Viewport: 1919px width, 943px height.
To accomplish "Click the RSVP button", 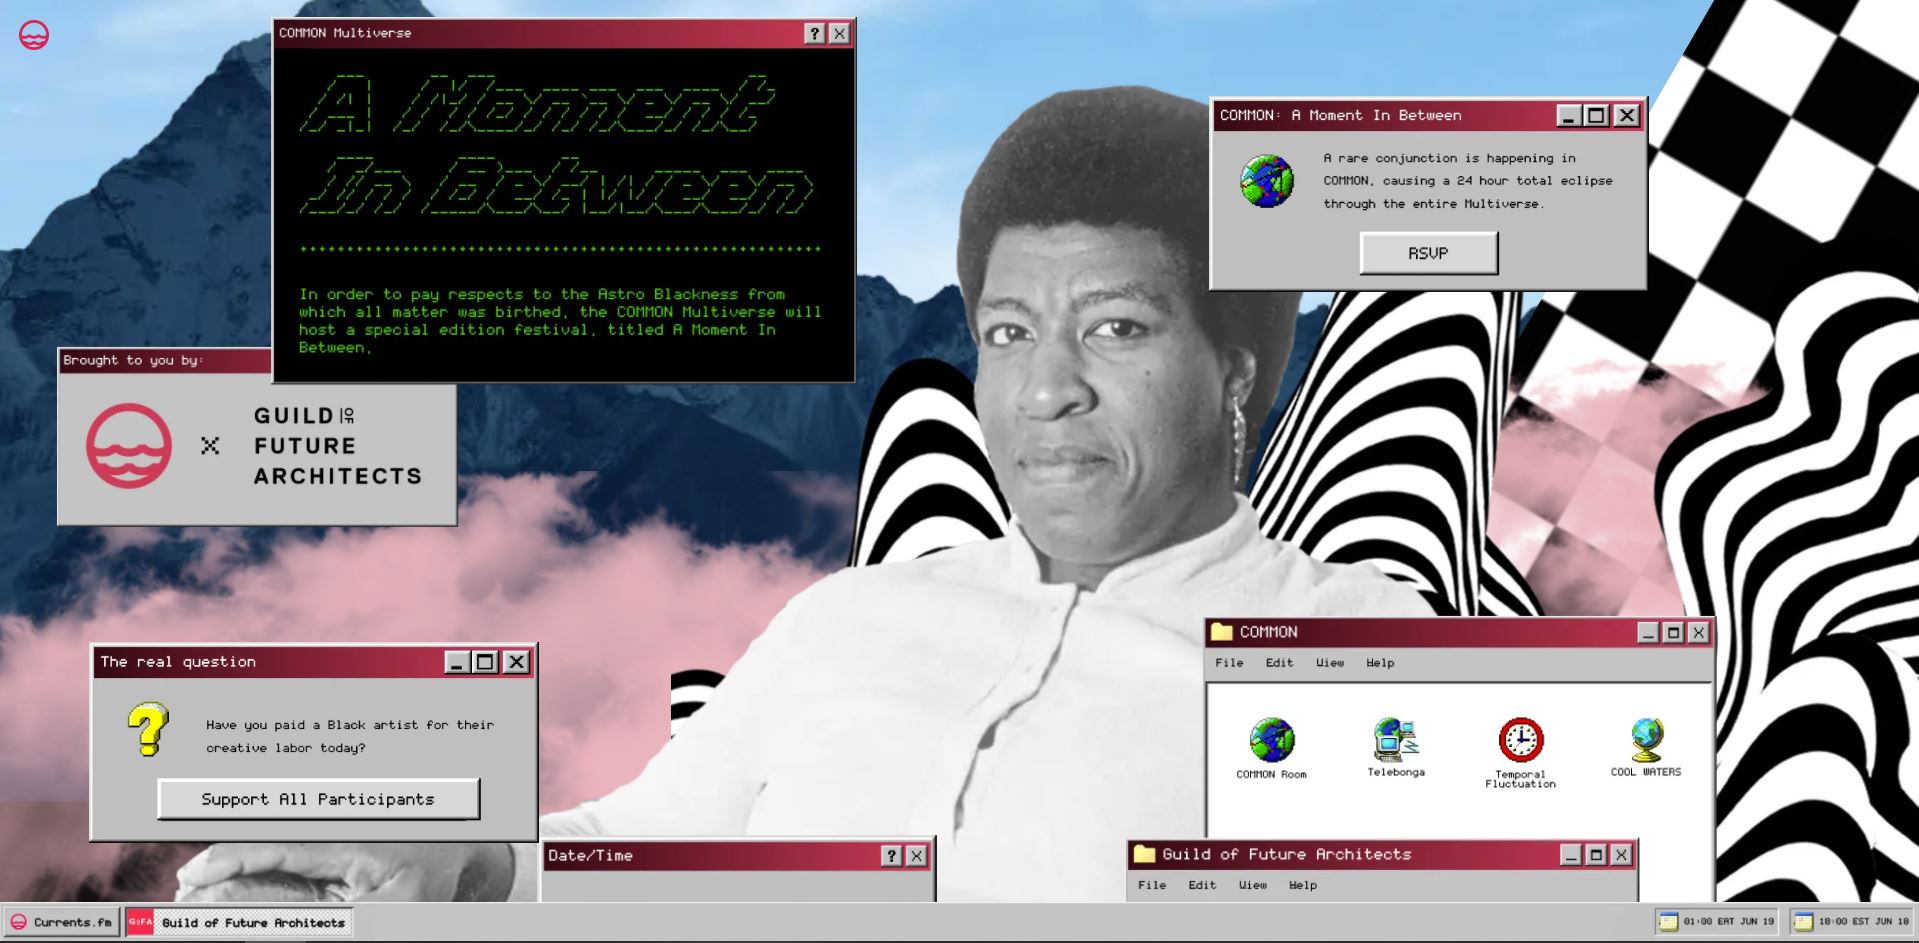I will tap(1428, 253).
